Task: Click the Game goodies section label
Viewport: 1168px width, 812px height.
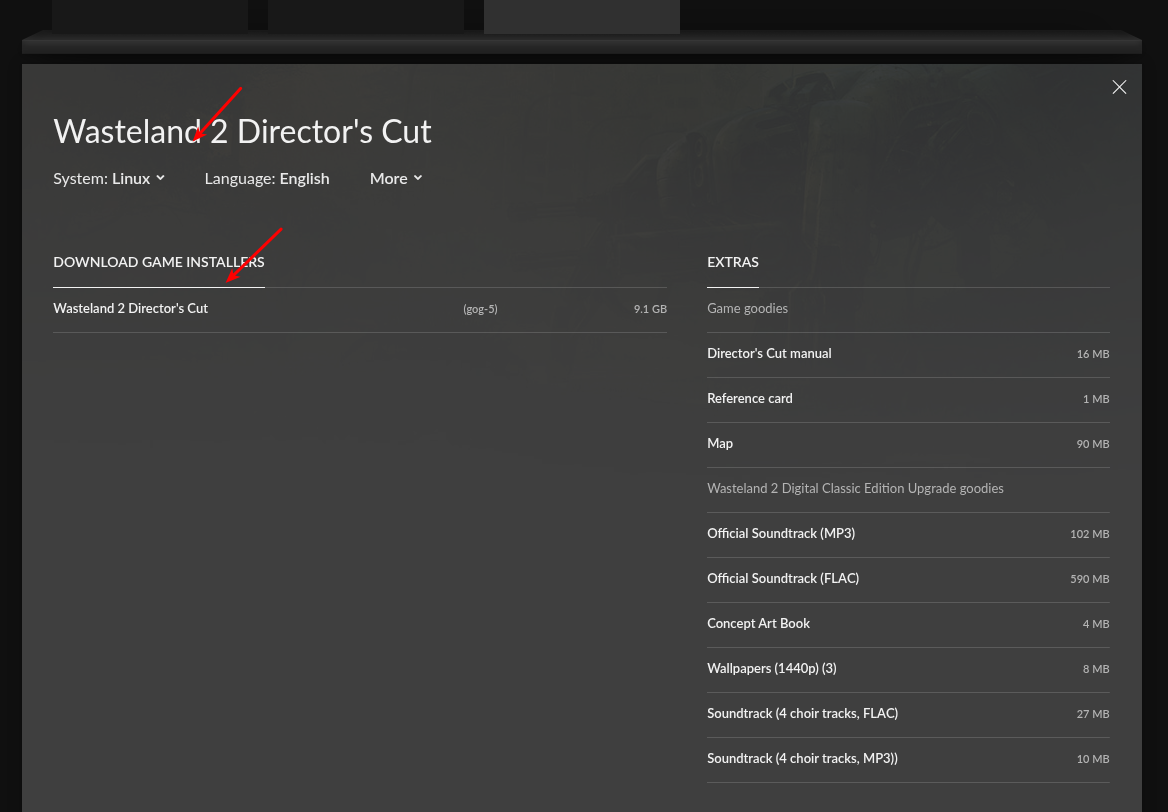Action: pyautogui.click(x=747, y=308)
